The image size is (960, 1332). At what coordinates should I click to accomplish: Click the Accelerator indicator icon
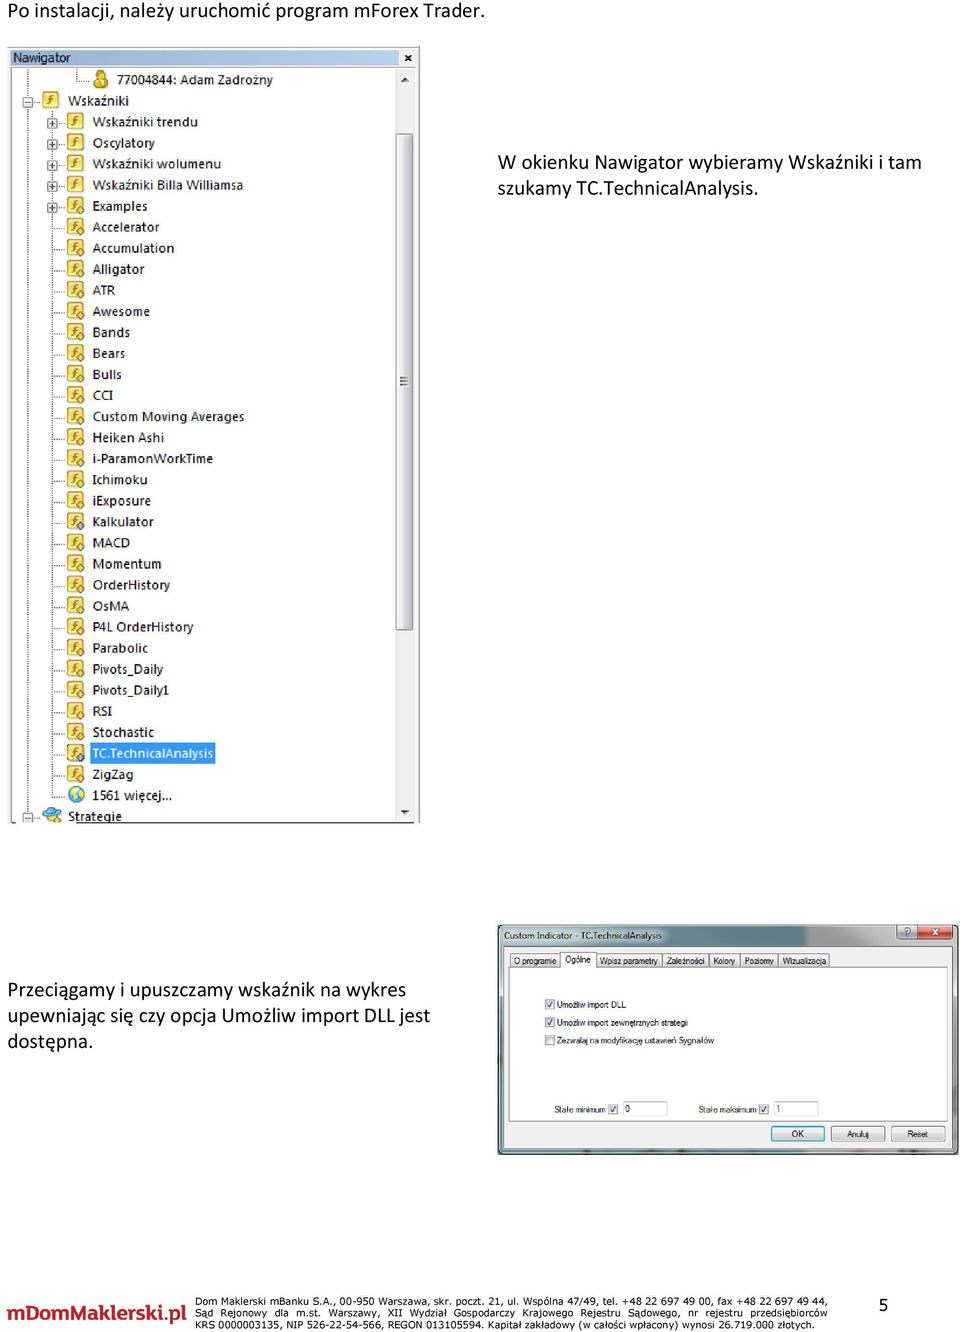click(x=76, y=227)
